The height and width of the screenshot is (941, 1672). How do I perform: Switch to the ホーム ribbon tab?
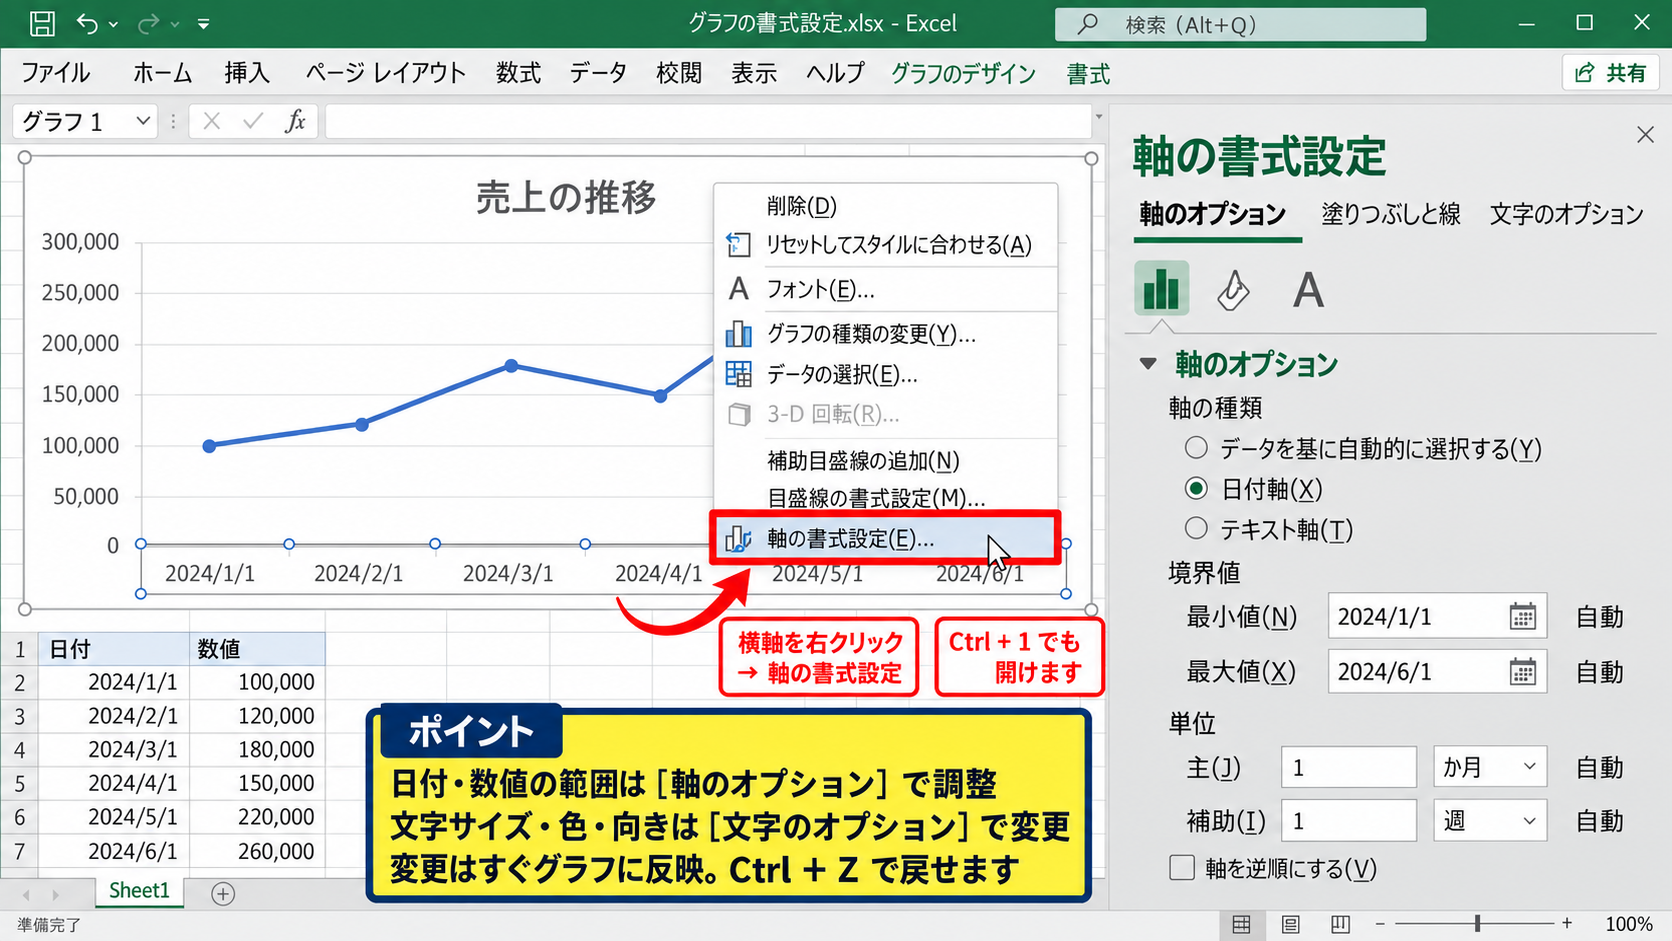(162, 73)
